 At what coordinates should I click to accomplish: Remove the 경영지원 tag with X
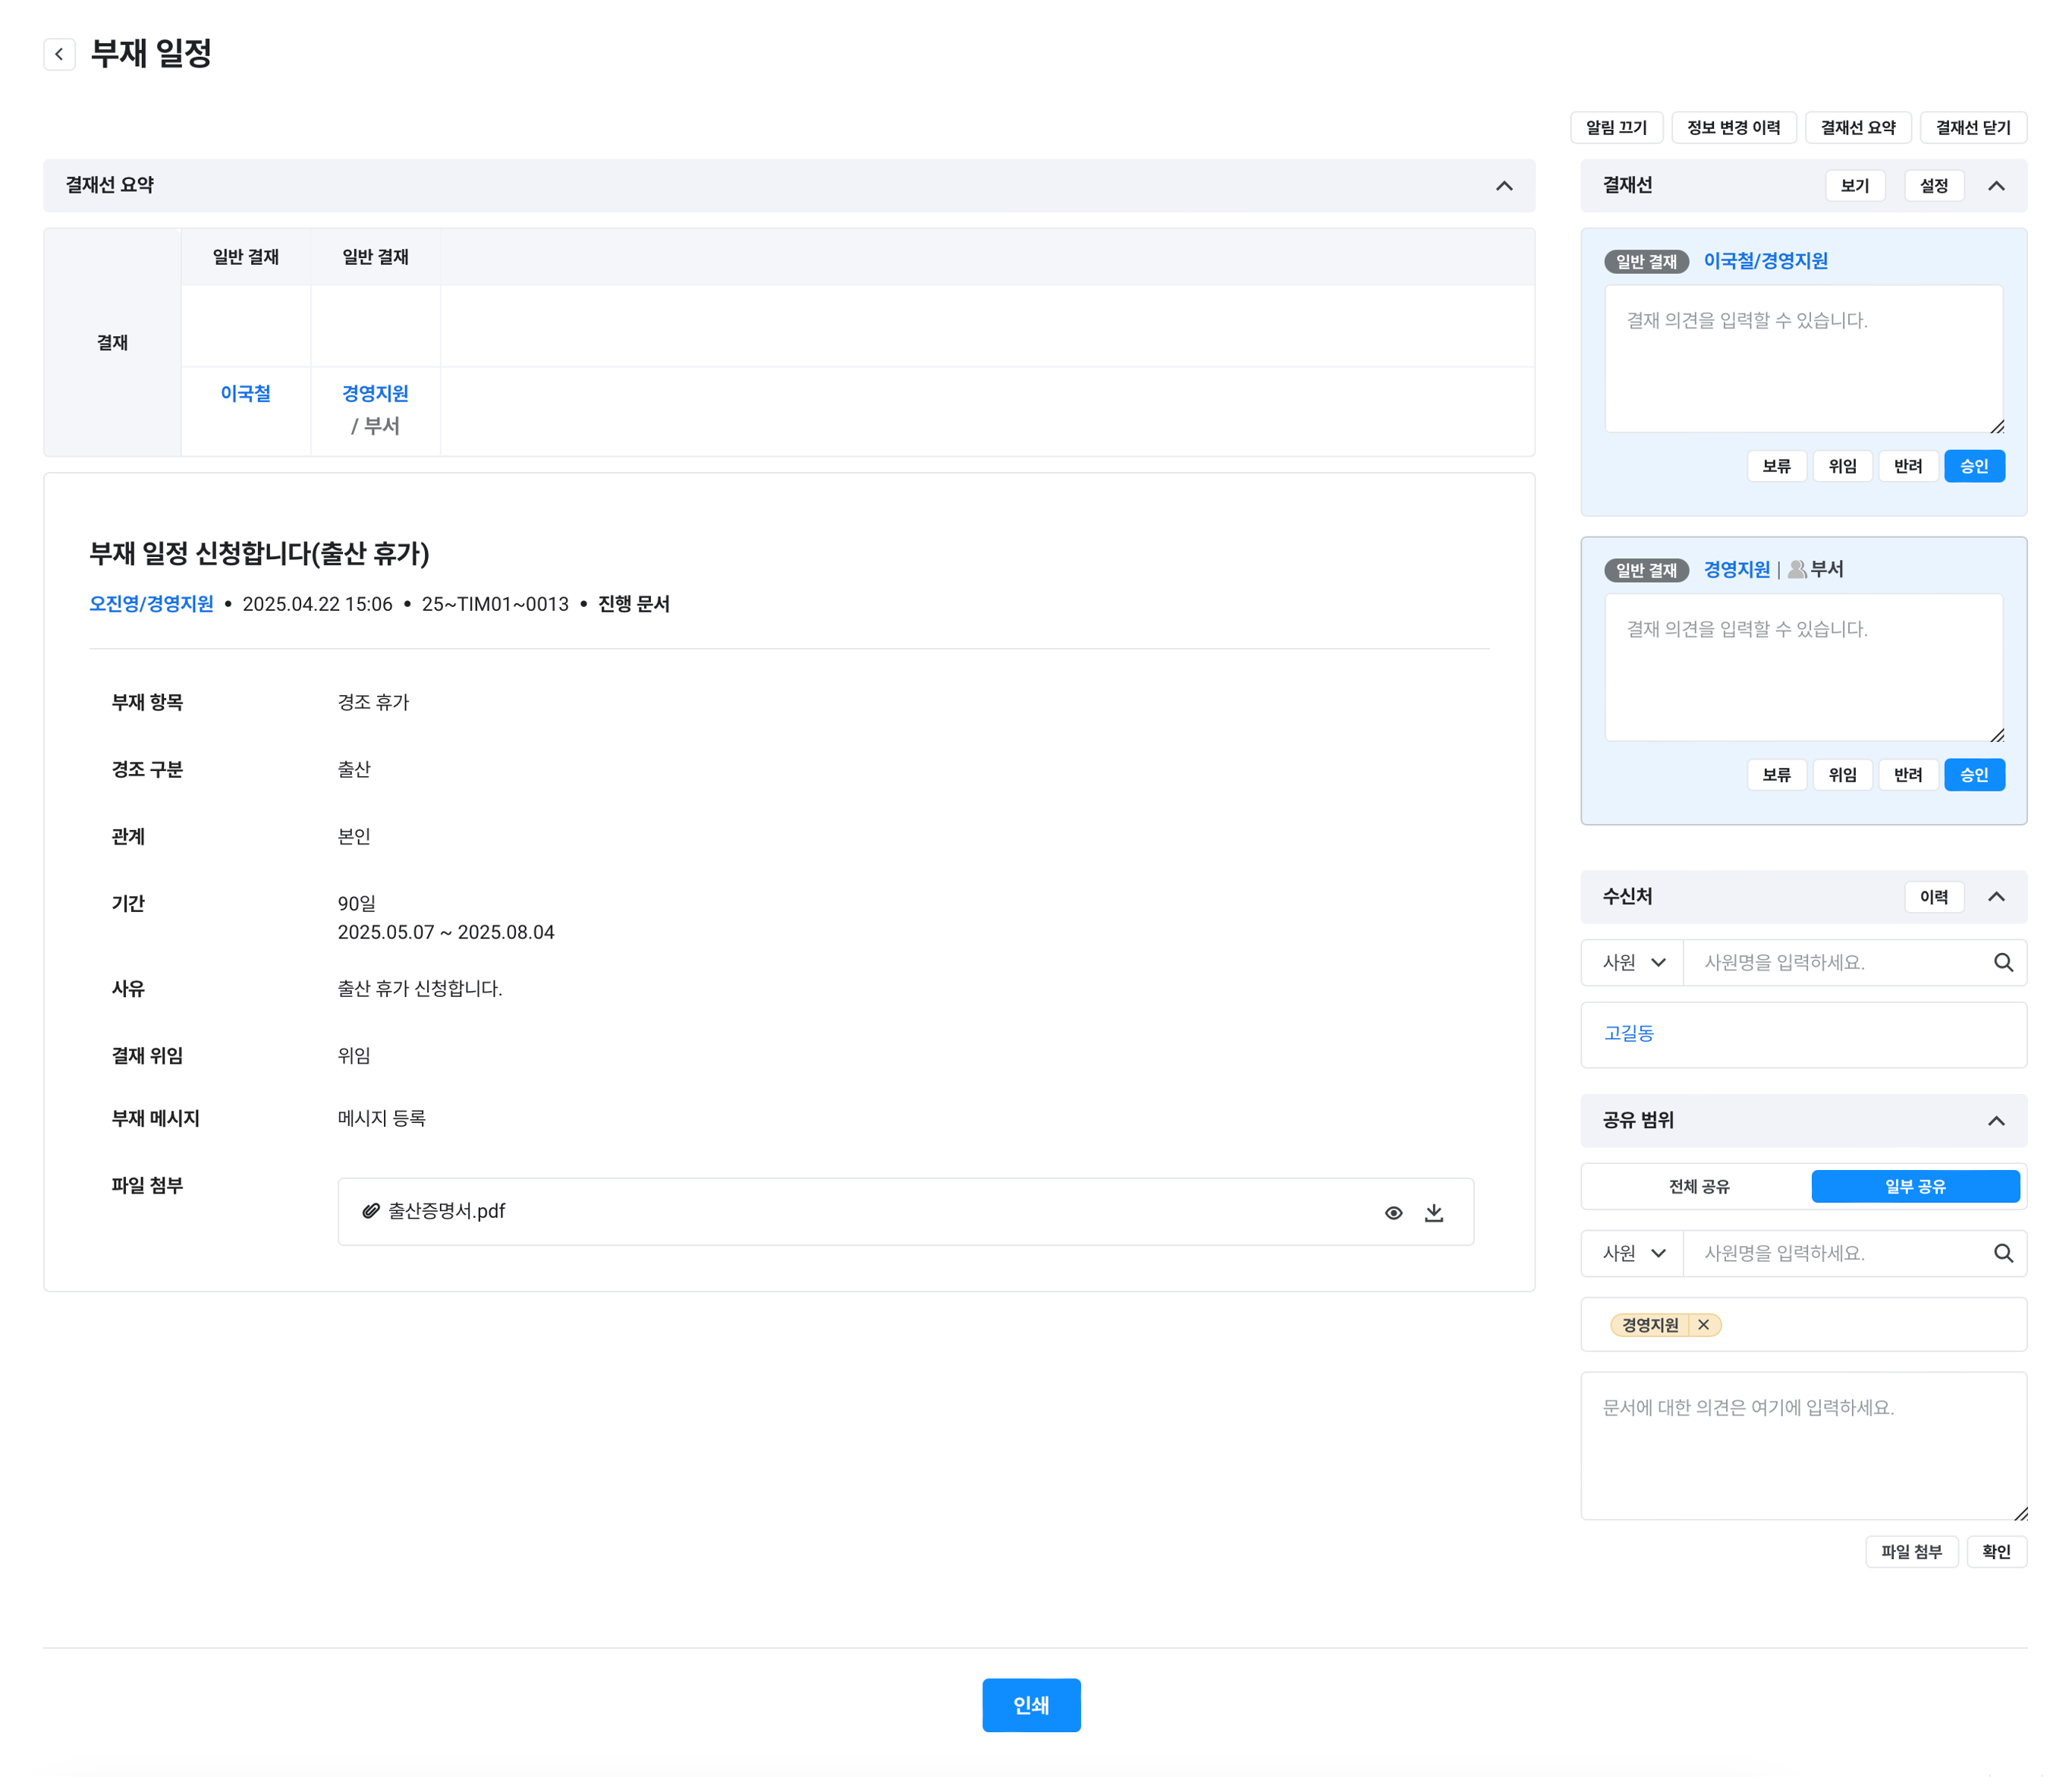(1703, 1325)
